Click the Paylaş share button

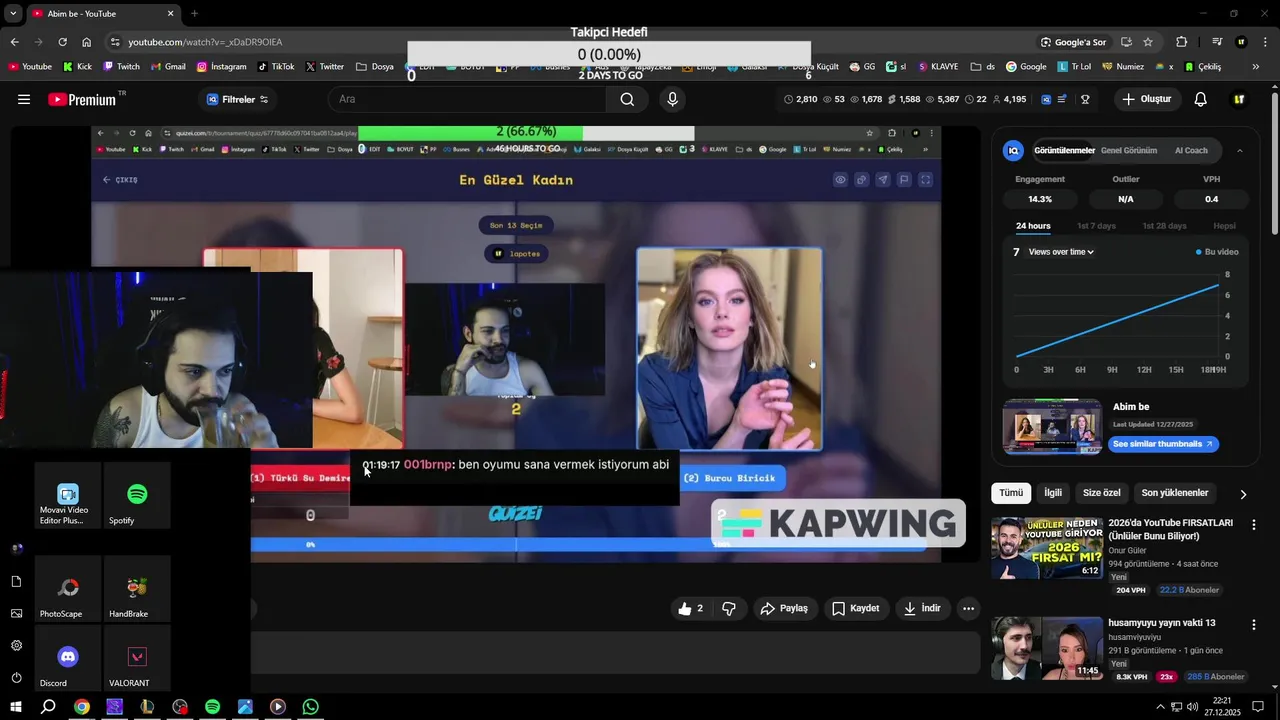pos(784,608)
